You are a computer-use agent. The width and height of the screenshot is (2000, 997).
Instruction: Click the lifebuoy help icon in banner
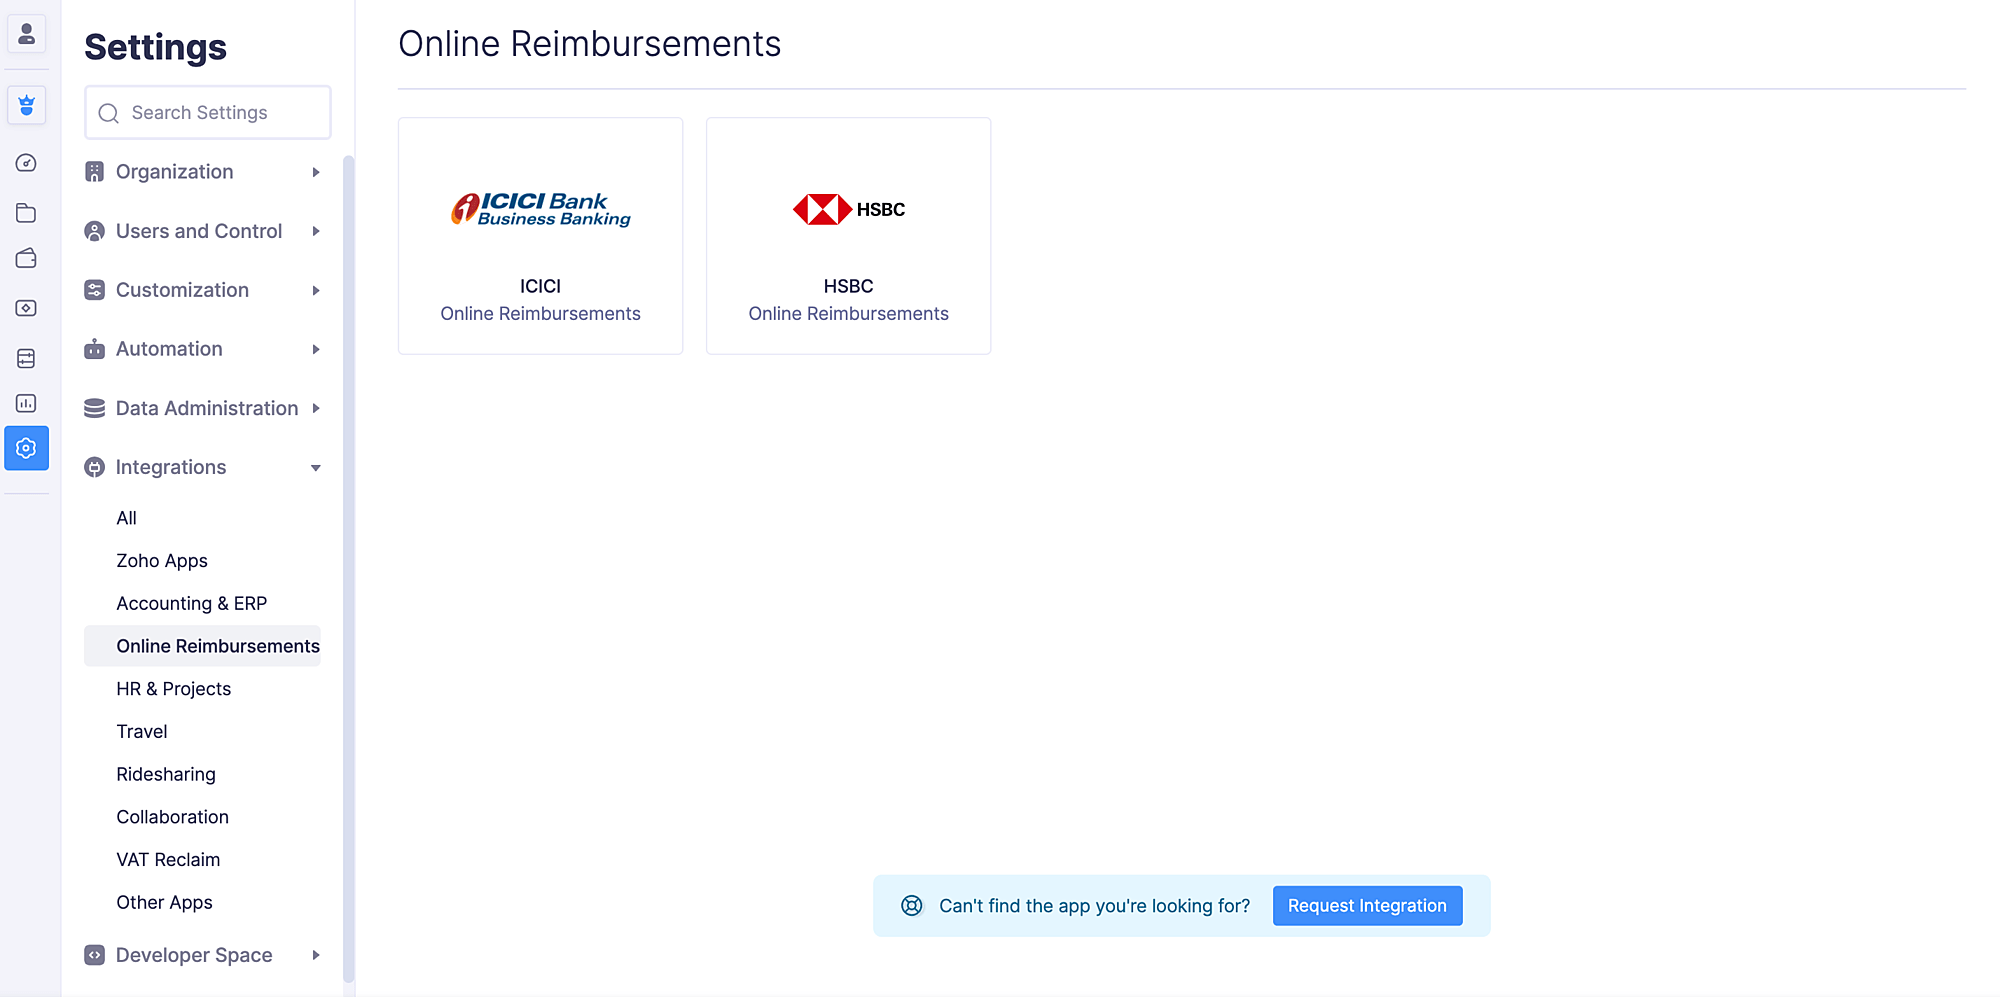coord(911,906)
